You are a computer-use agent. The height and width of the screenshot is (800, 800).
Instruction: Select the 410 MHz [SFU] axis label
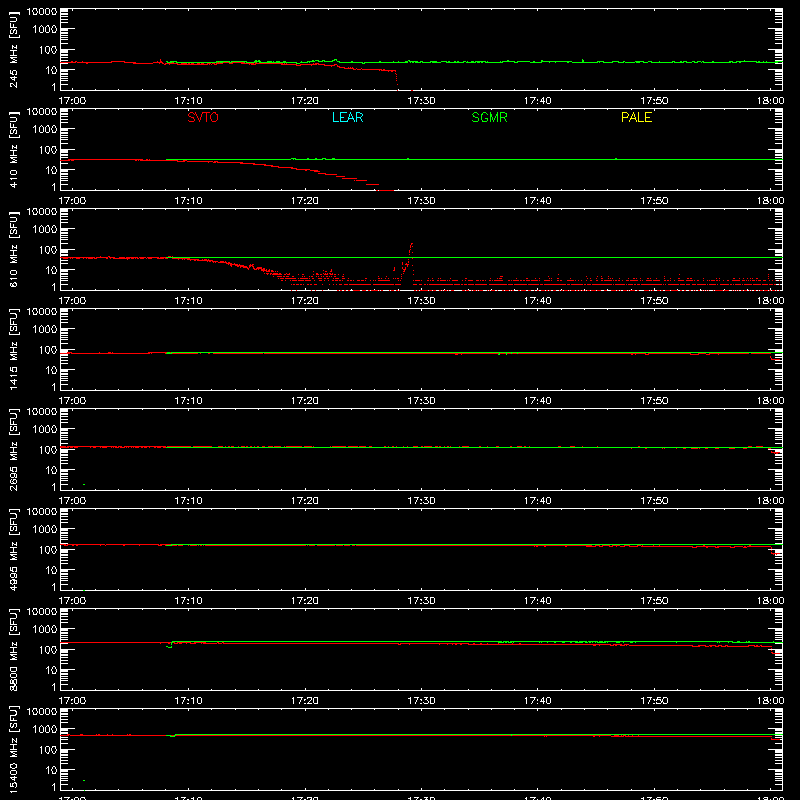coord(13,149)
